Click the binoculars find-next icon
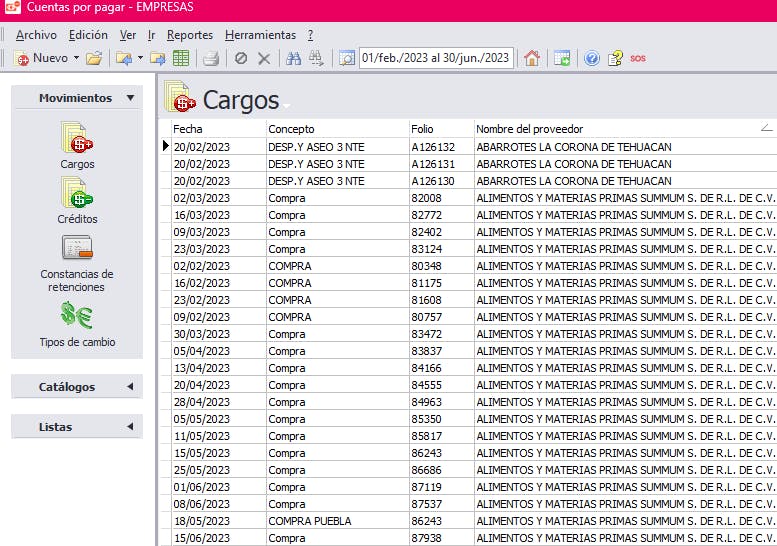Image resolution: width=777 pixels, height=546 pixels. [x=316, y=58]
